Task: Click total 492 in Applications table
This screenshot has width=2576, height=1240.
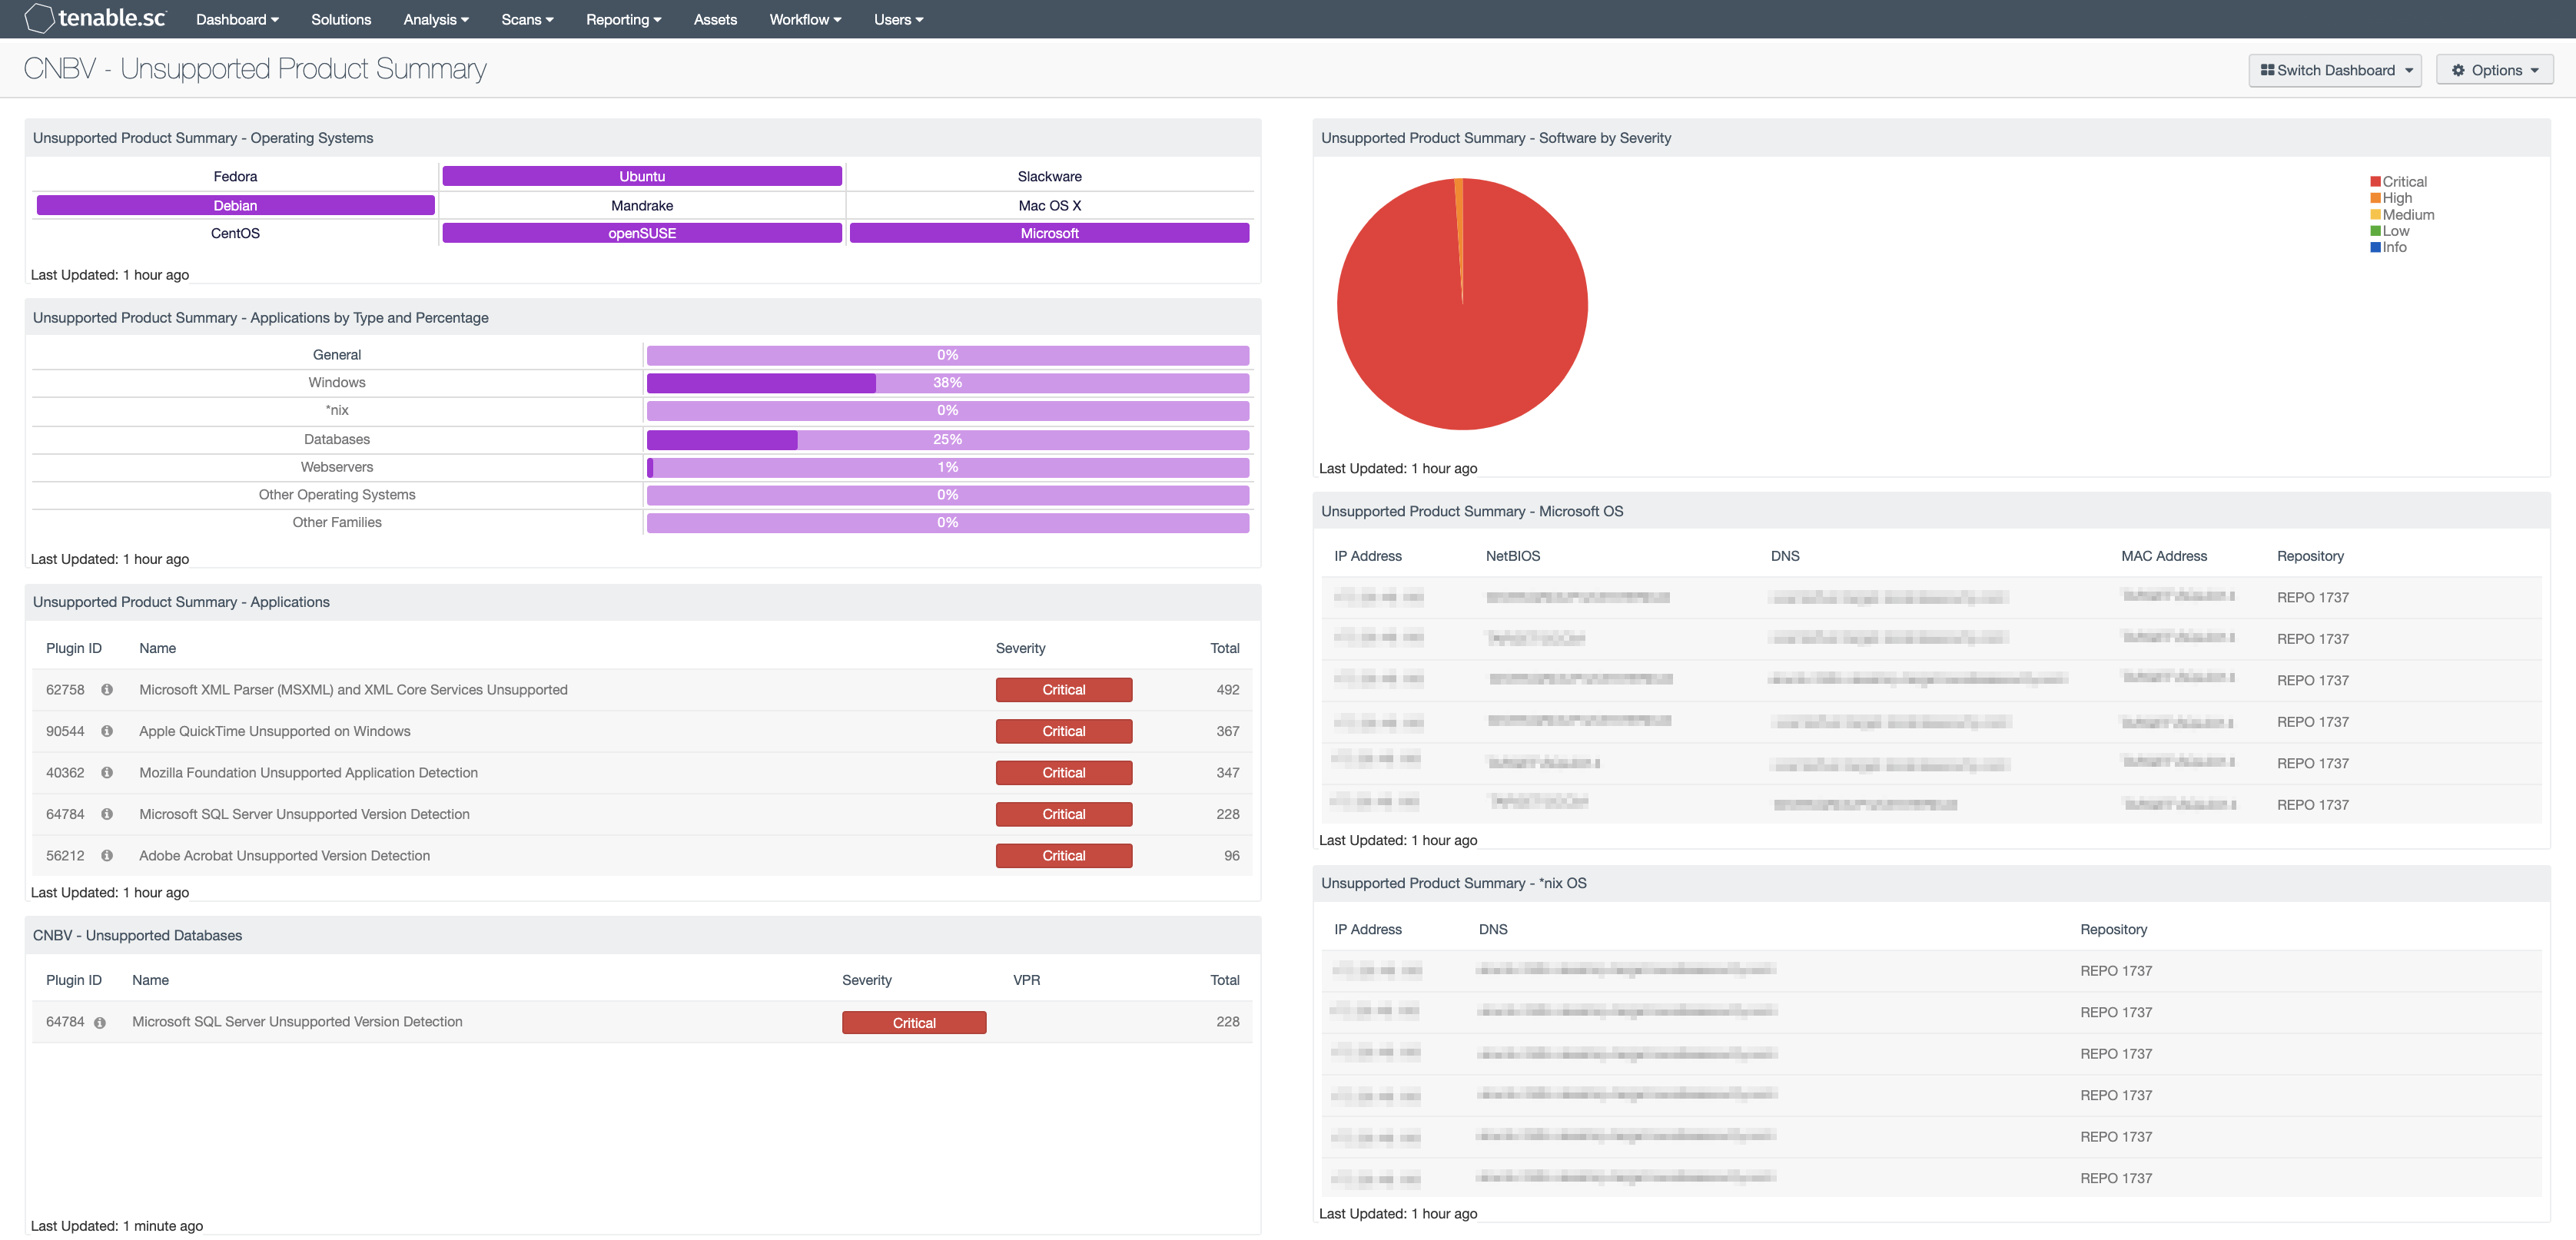Action: coord(1228,690)
